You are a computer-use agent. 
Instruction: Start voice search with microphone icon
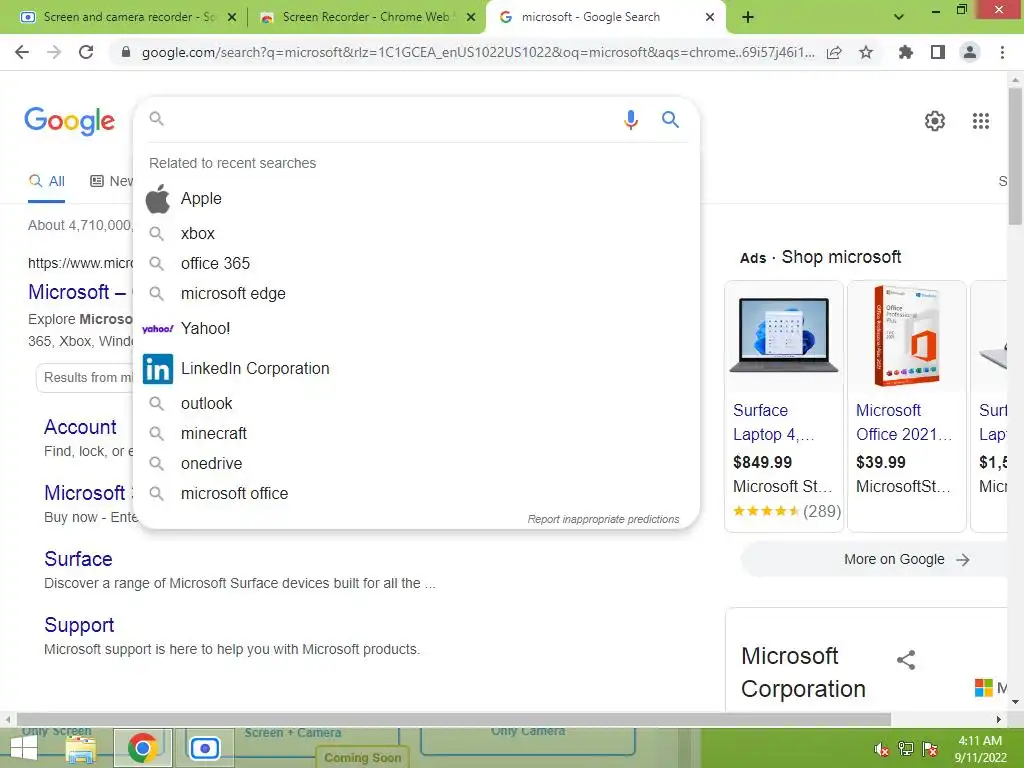click(x=630, y=120)
